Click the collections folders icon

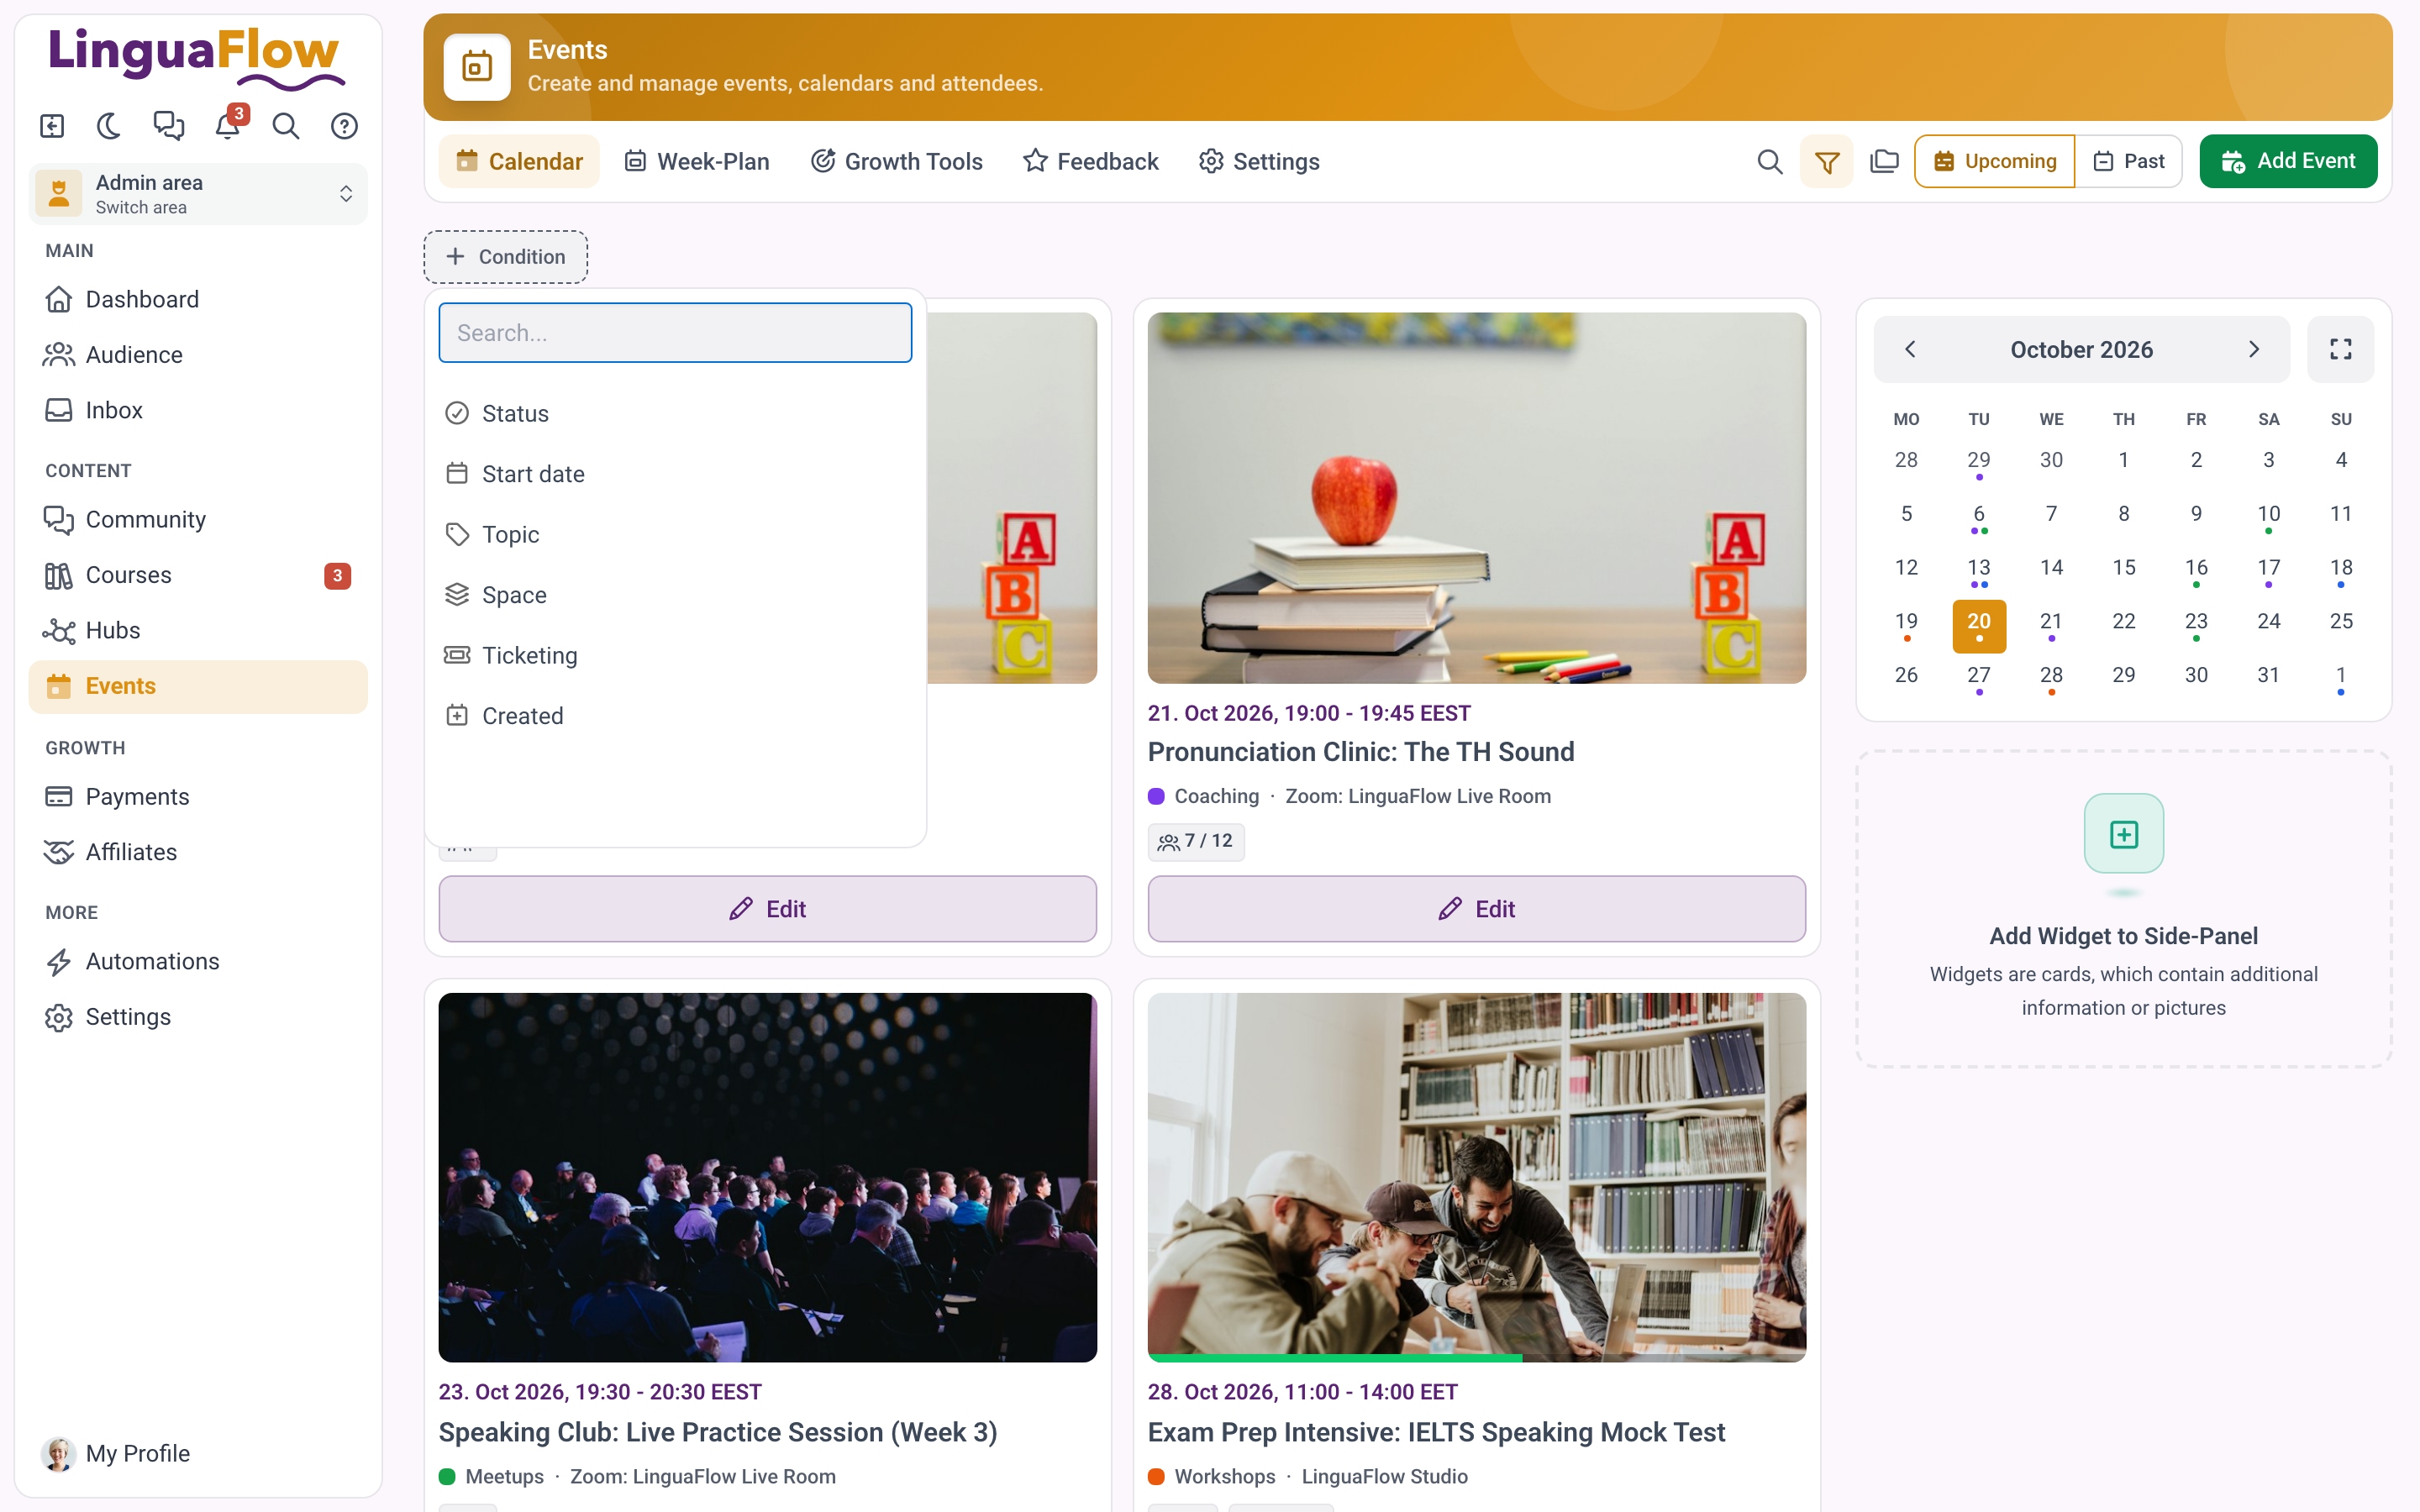point(1884,161)
